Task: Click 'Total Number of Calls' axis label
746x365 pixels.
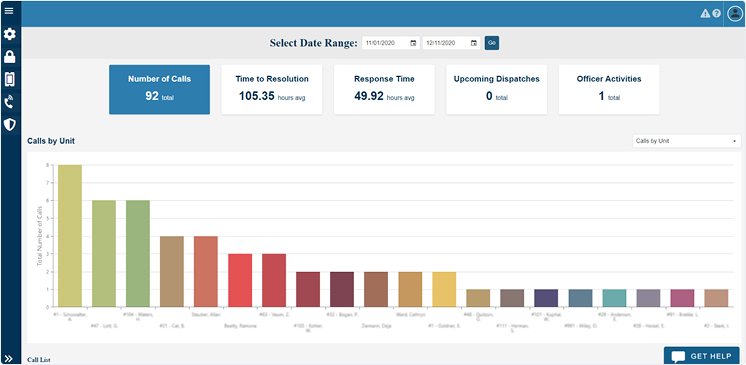Action: coord(39,236)
